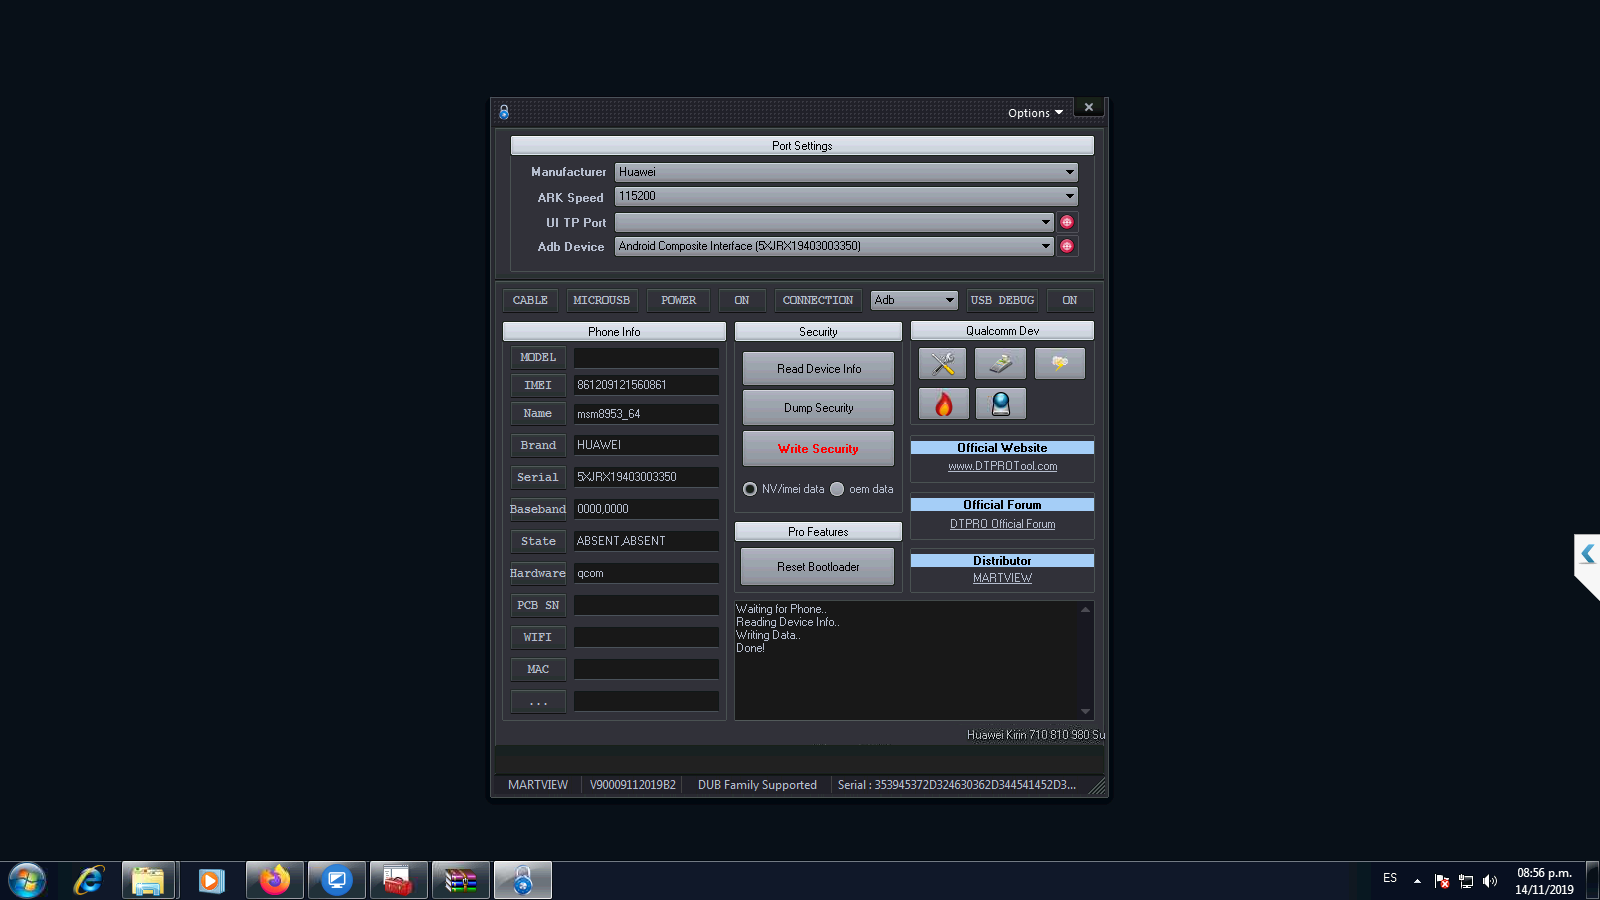1600x900 pixels.
Task: Click the Name value msm8953_64 field
Action: click(x=646, y=413)
